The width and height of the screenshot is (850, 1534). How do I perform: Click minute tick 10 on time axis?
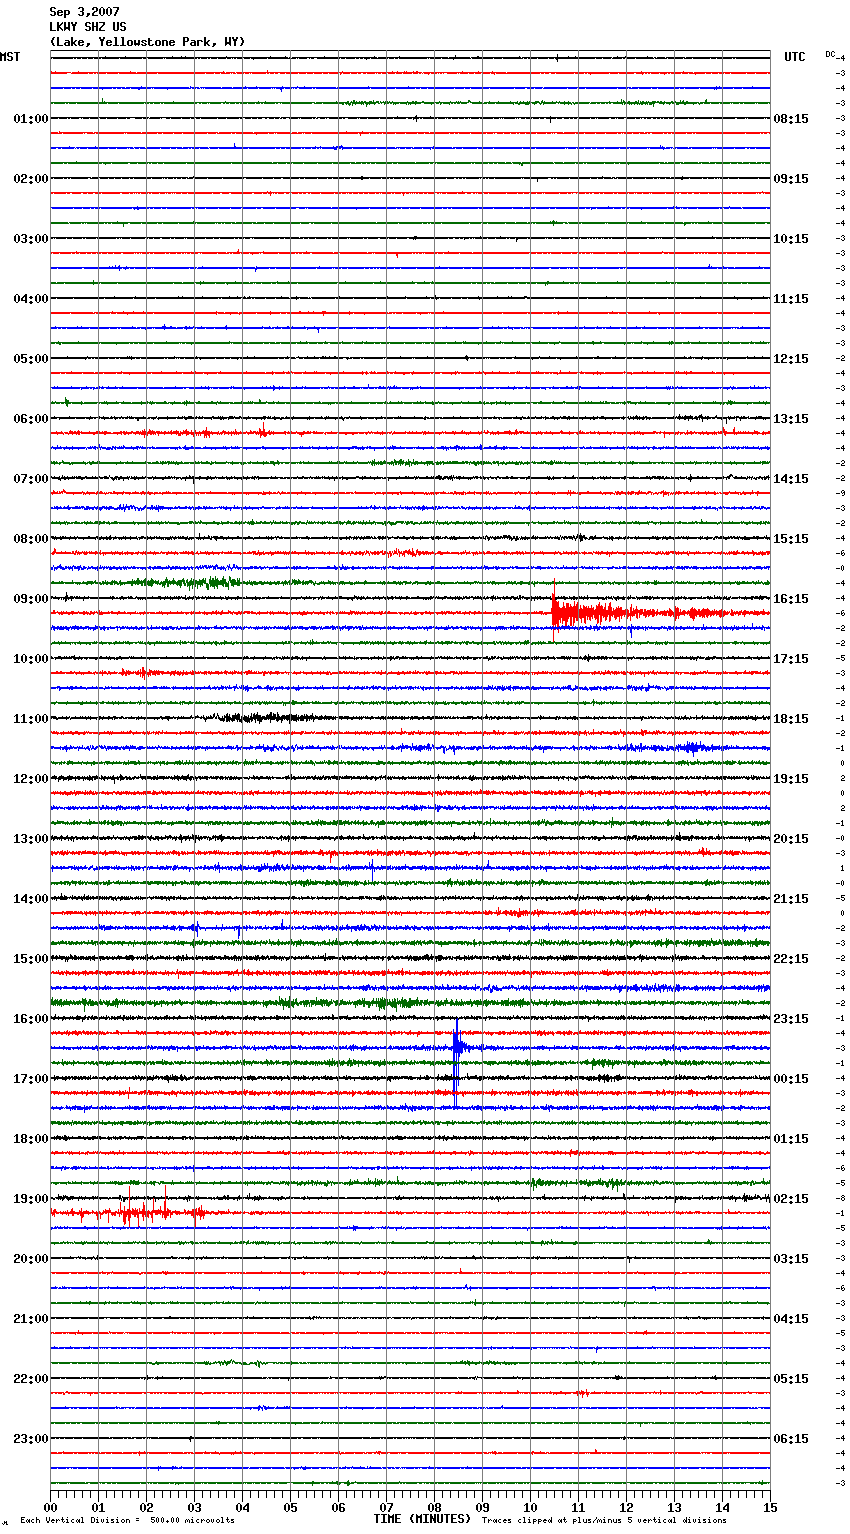pyautogui.click(x=530, y=1507)
